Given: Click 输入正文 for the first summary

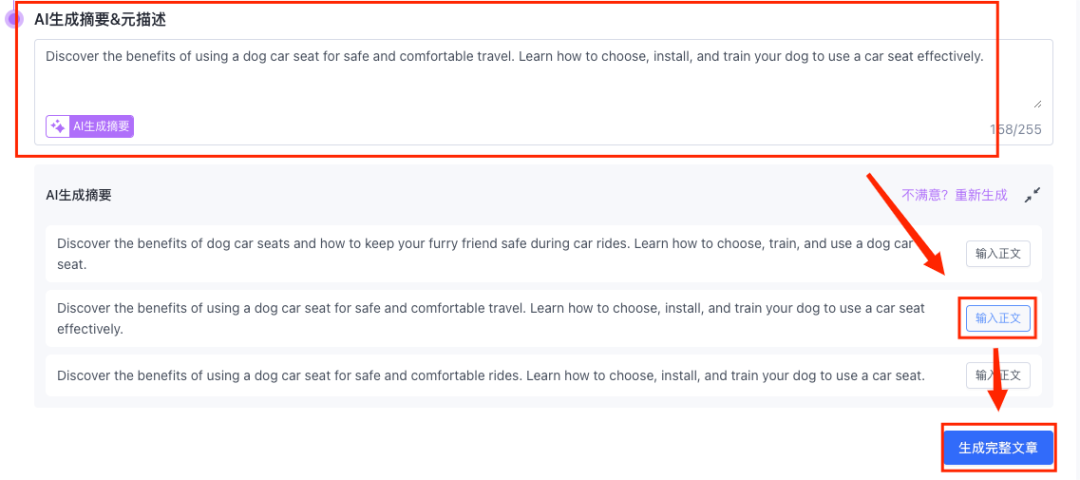Looking at the screenshot, I should 998,254.
